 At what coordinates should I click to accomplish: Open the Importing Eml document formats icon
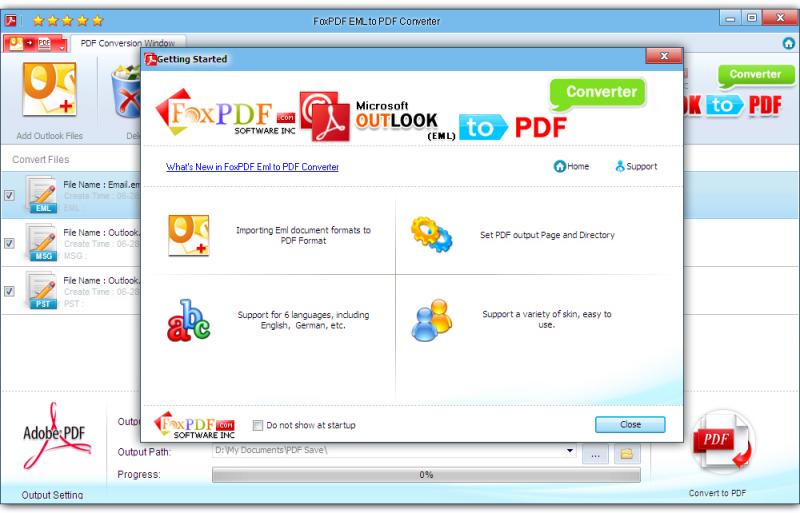[x=188, y=235]
